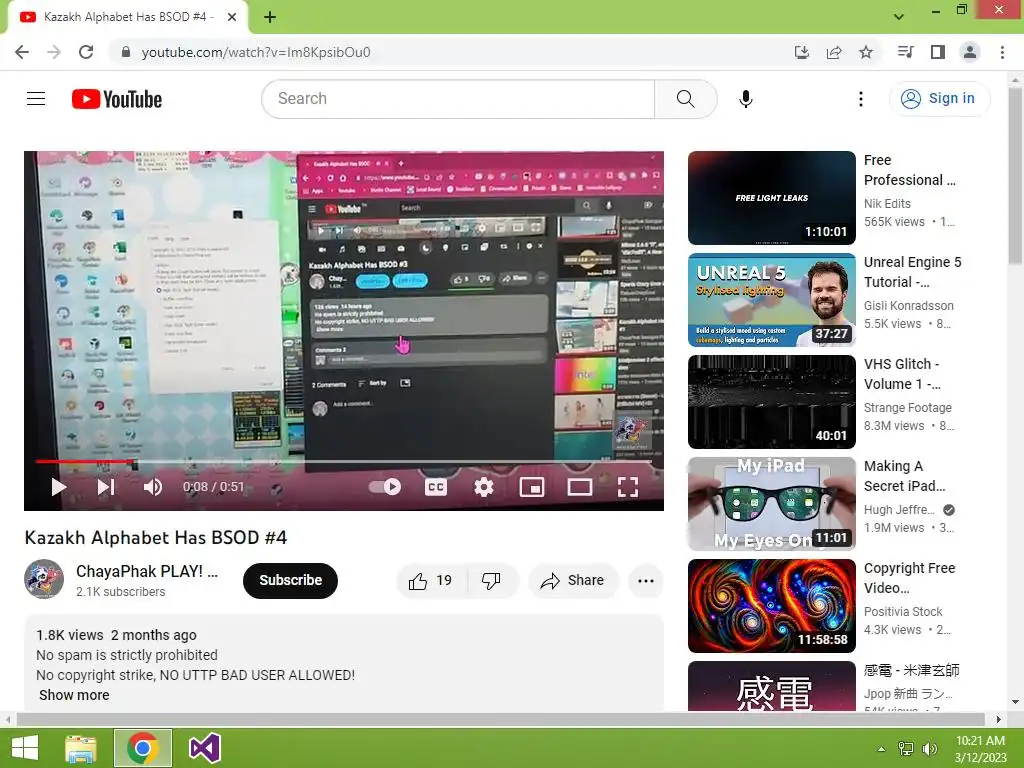Screen dimensions: 1024x768
Task: Open the tab search dropdown chevron
Action: click(x=899, y=17)
